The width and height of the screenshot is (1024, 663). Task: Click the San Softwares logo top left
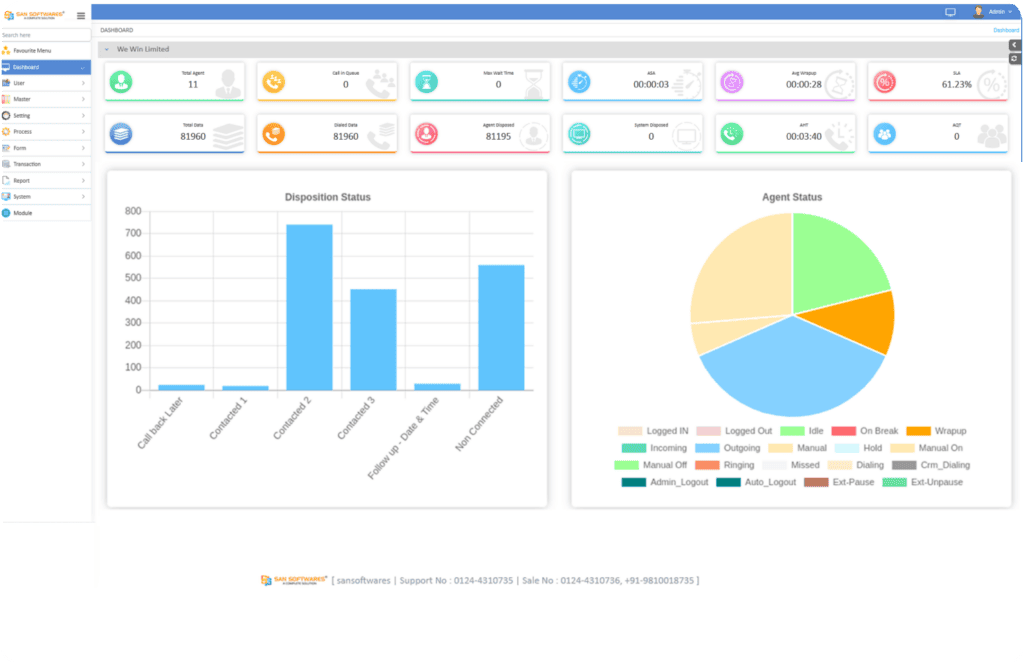point(35,15)
